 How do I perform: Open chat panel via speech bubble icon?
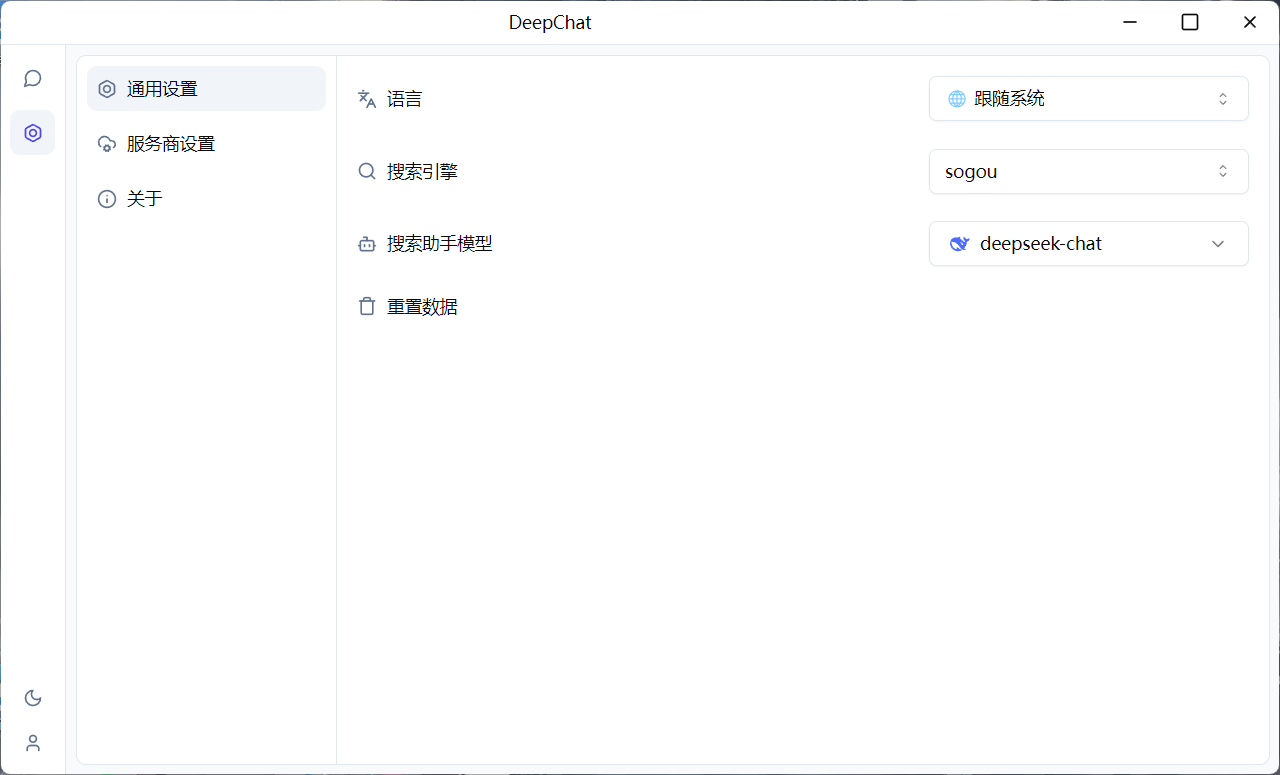click(x=32, y=78)
